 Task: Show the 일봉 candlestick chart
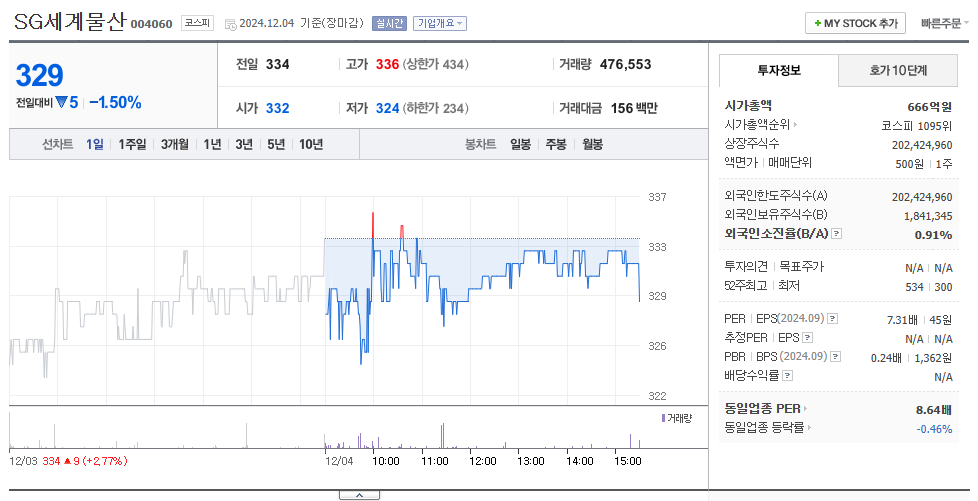(x=520, y=144)
